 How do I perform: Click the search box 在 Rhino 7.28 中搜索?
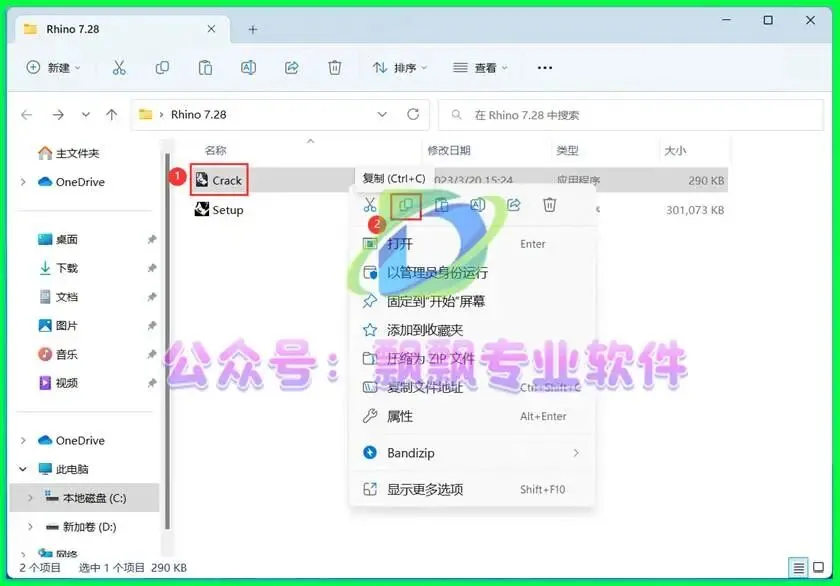631,115
